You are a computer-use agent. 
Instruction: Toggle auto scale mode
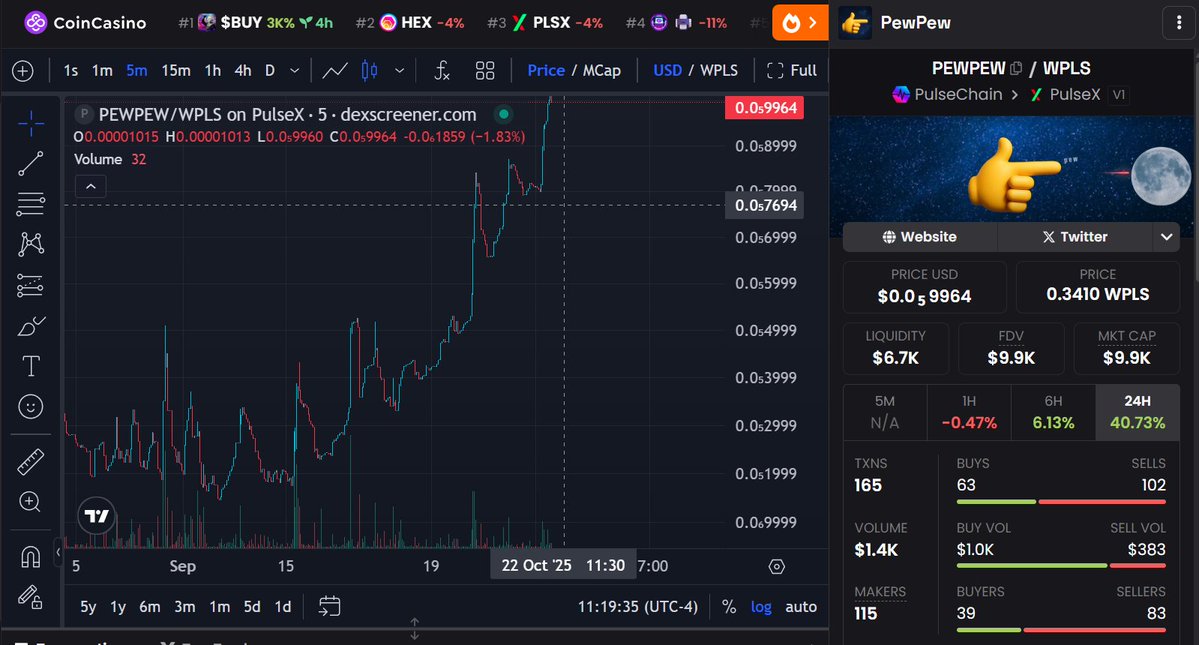click(x=801, y=607)
